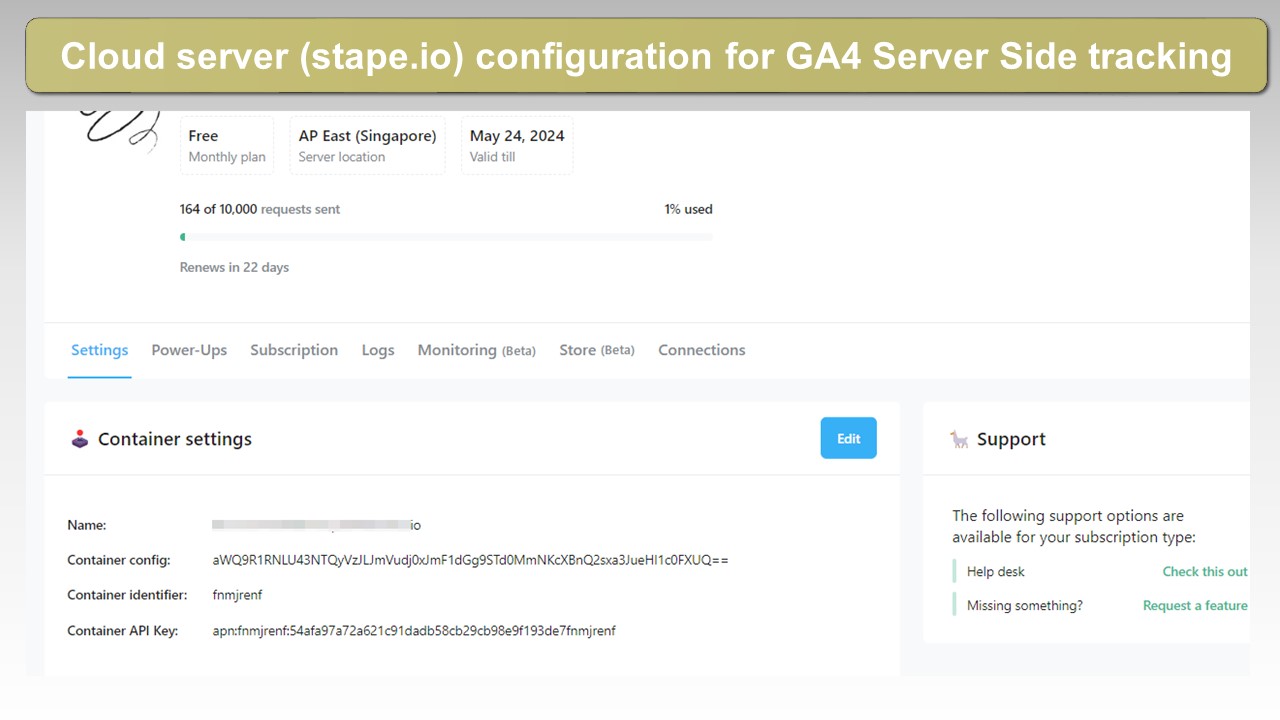Screen dimensions: 1280x720
Task: Switch to the Power-Ups tab
Action: click(x=189, y=350)
